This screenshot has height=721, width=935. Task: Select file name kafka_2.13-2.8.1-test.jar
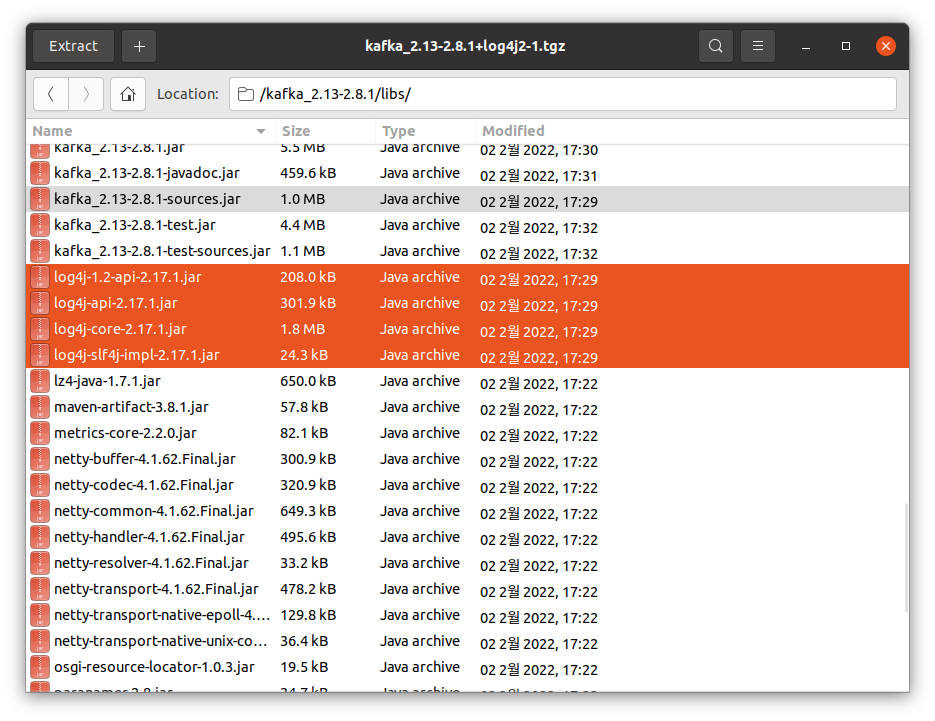tap(135, 225)
